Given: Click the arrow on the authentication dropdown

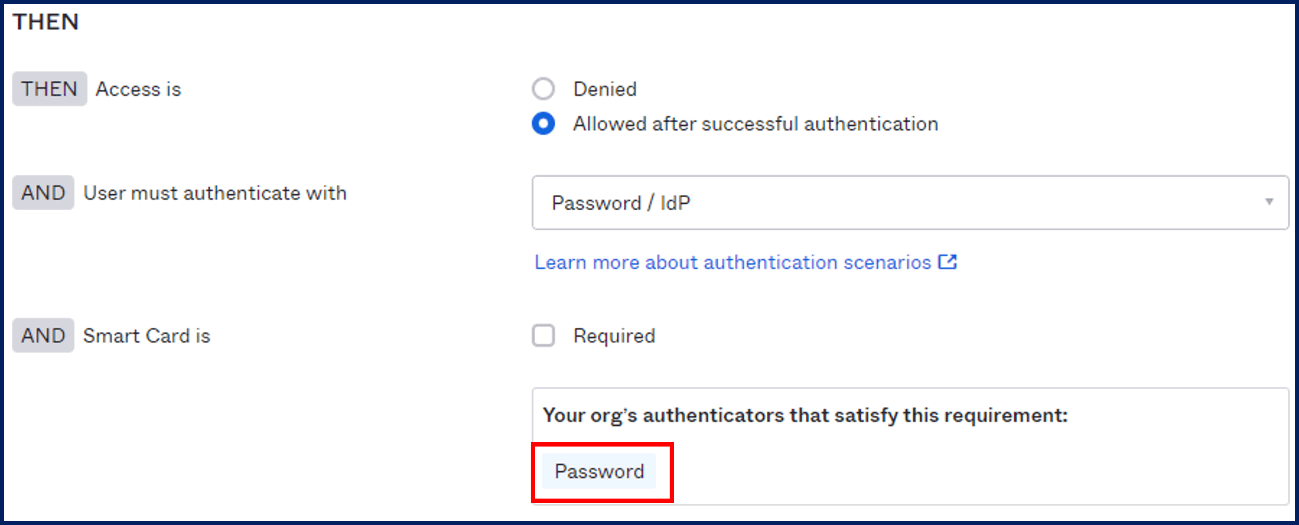Looking at the screenshot, I should [1269, 202].
